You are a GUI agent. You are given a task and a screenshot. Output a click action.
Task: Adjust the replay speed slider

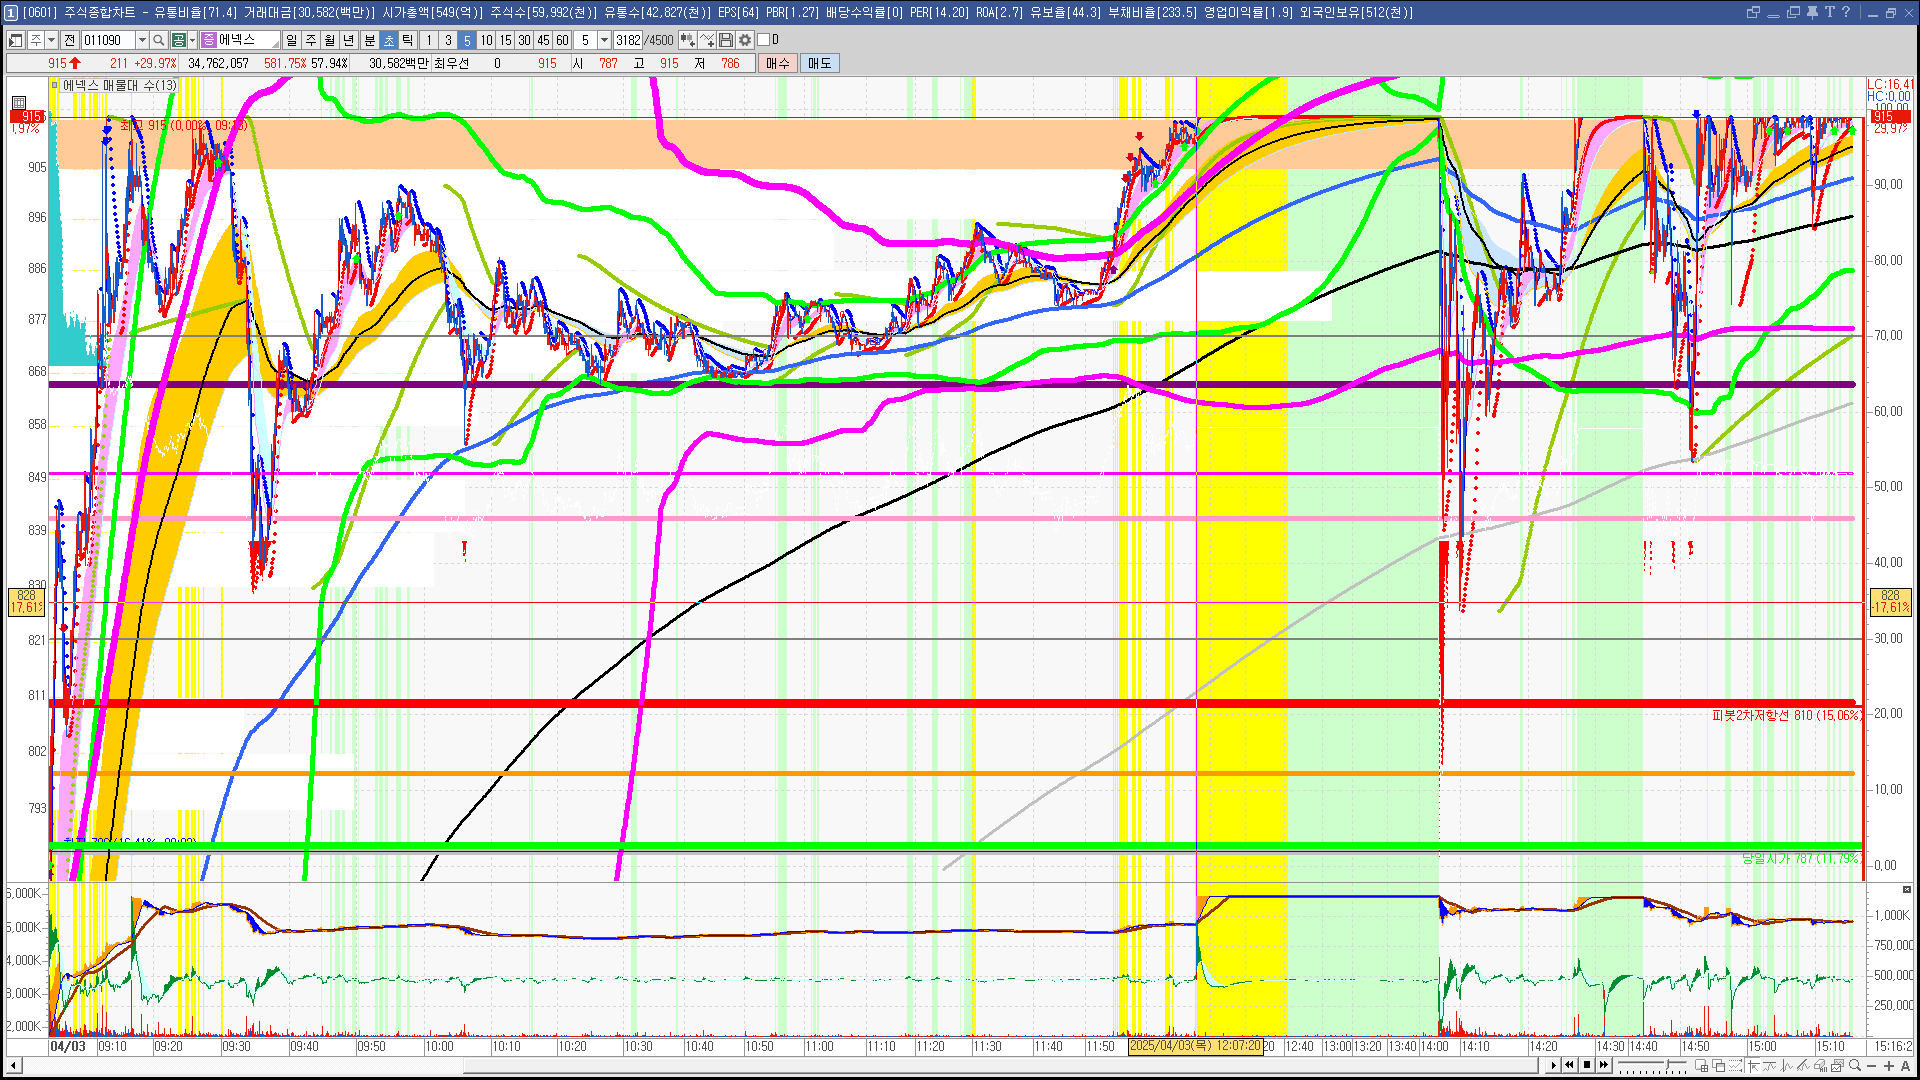pyautogui.click(x=1668, y=1064)
